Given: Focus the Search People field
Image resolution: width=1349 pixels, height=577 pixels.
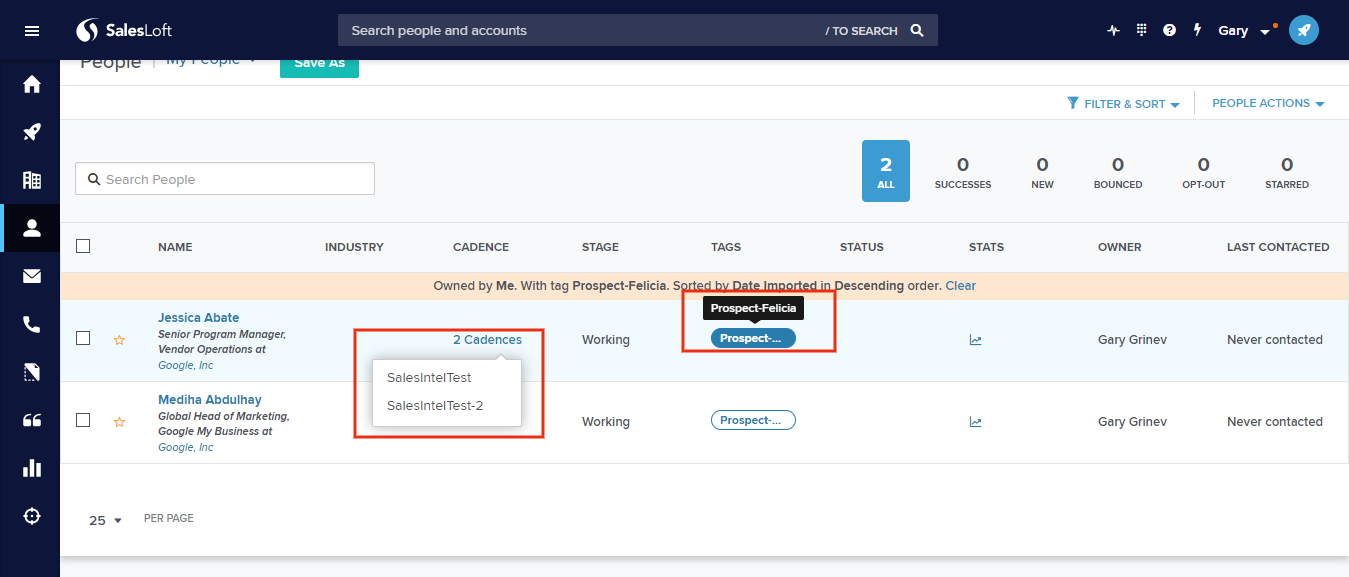Looking at the screenshot, I should (x=225, y=179).
